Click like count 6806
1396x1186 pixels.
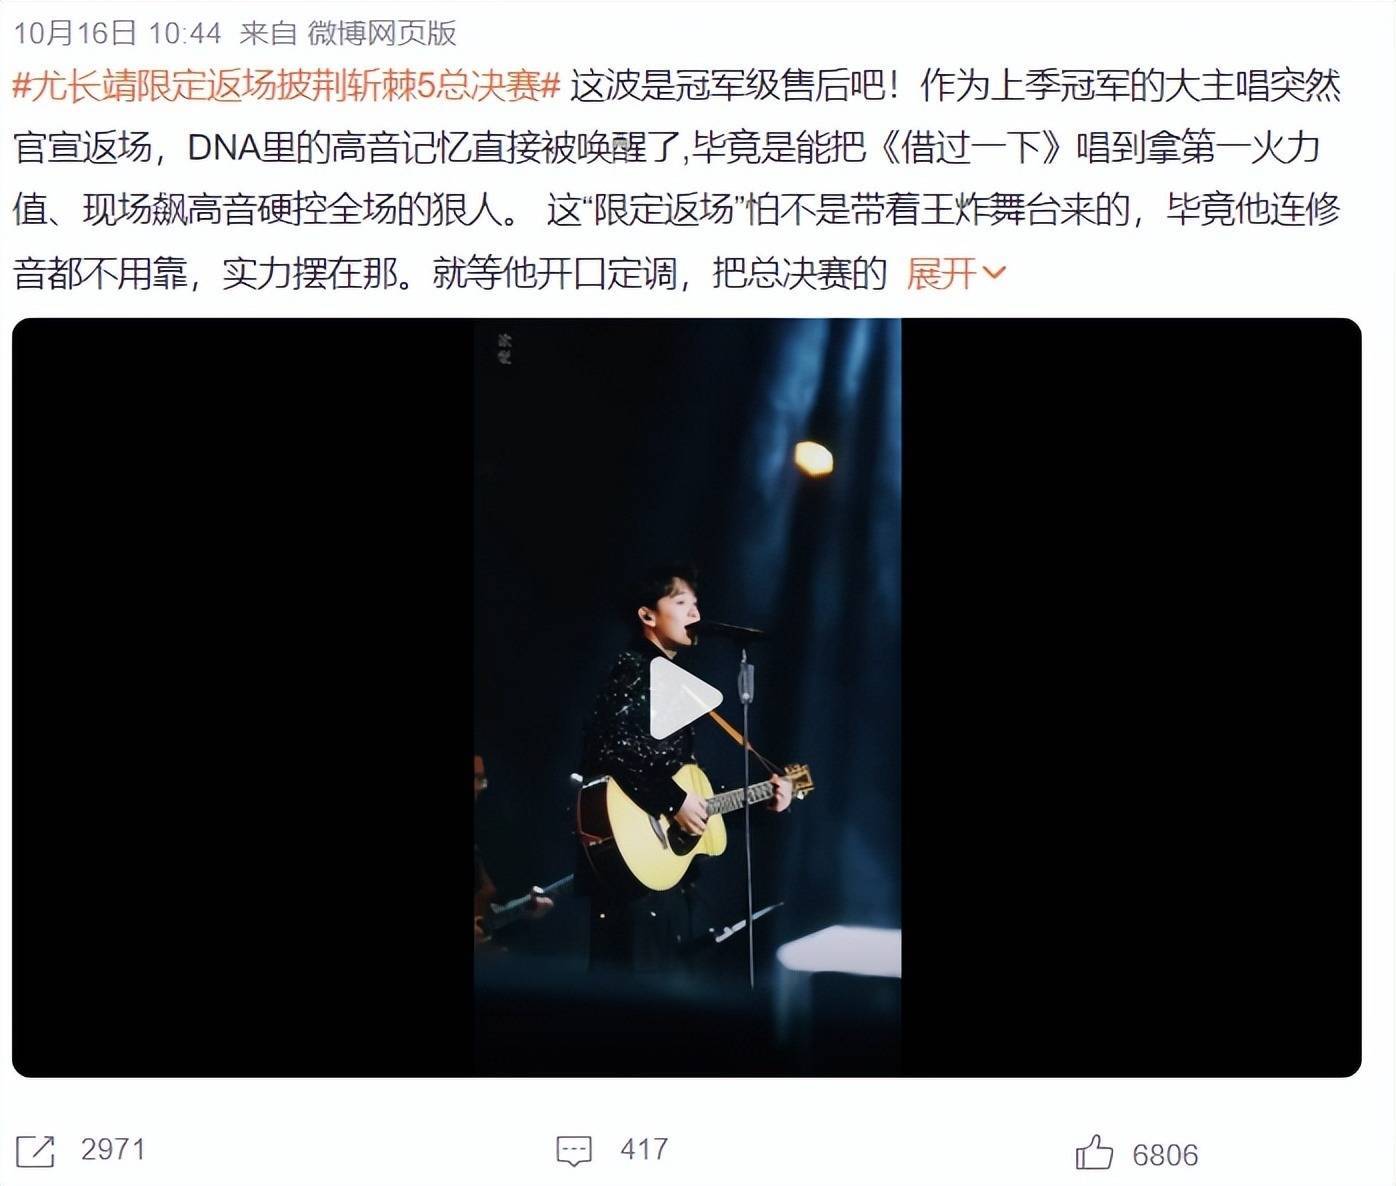[1165, 1156]
